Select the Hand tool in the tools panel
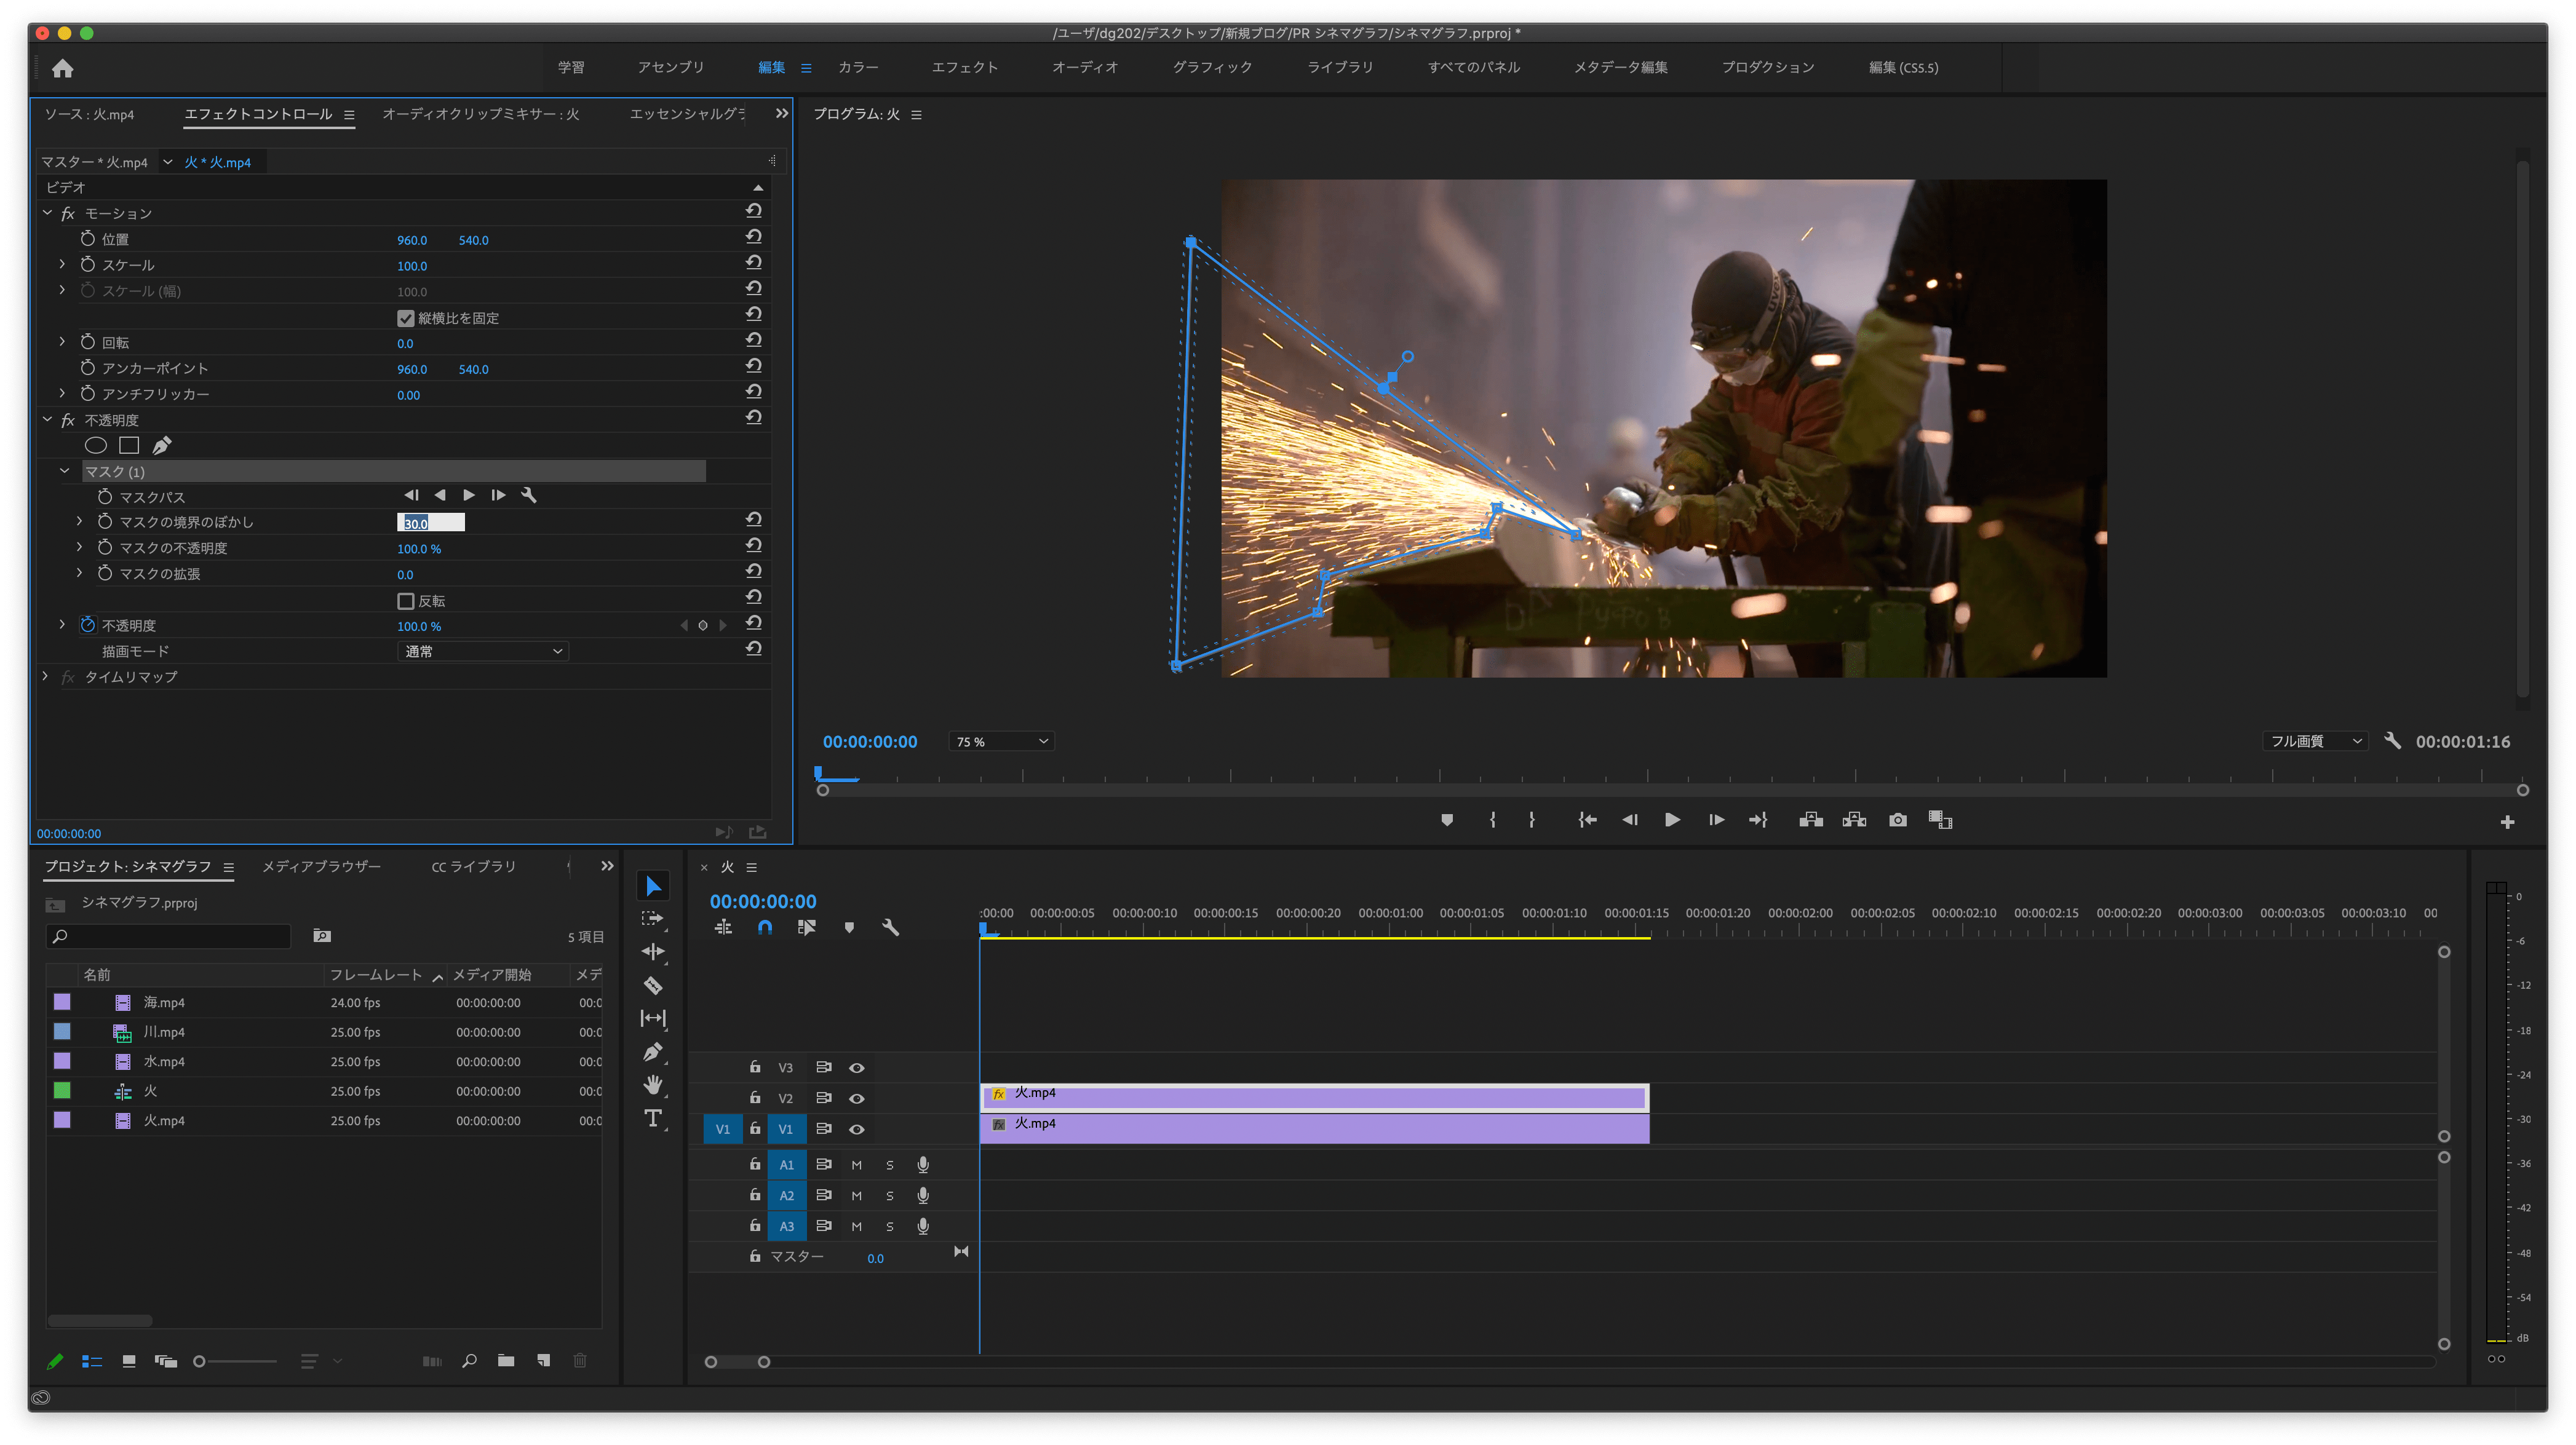The height and width of the screenshot is (1445, 2576). [653, 1085]
